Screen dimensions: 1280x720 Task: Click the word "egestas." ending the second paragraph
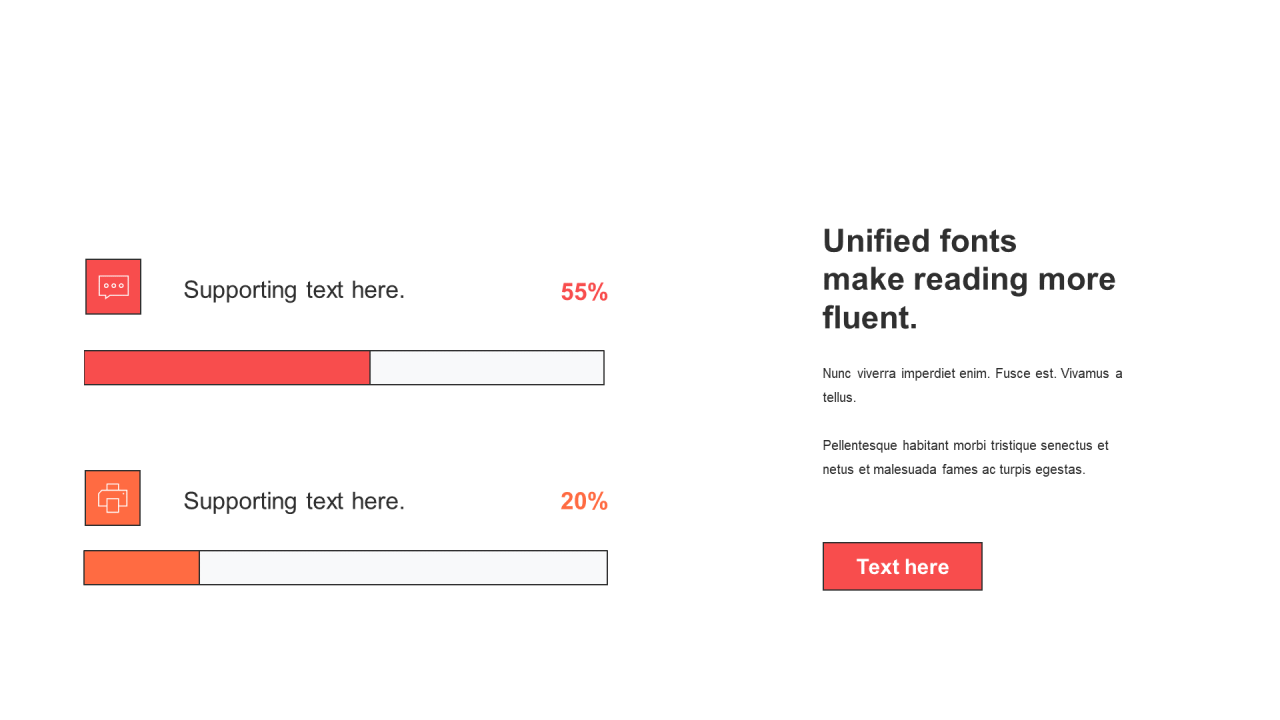pyautogui.click(x=1060, y=470)
